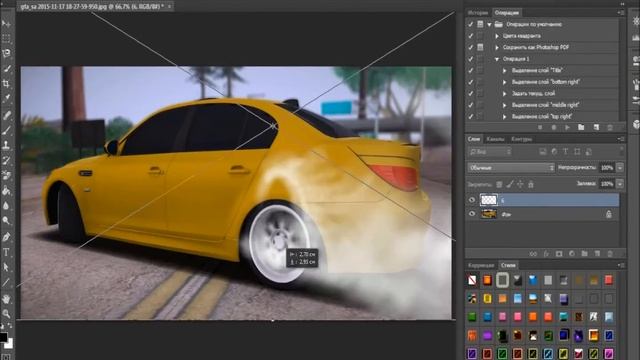This screenshot has width=640, height=360.
Task: Toggle checkmark for Операции по умолчанию set
Action: coord(471,24)
